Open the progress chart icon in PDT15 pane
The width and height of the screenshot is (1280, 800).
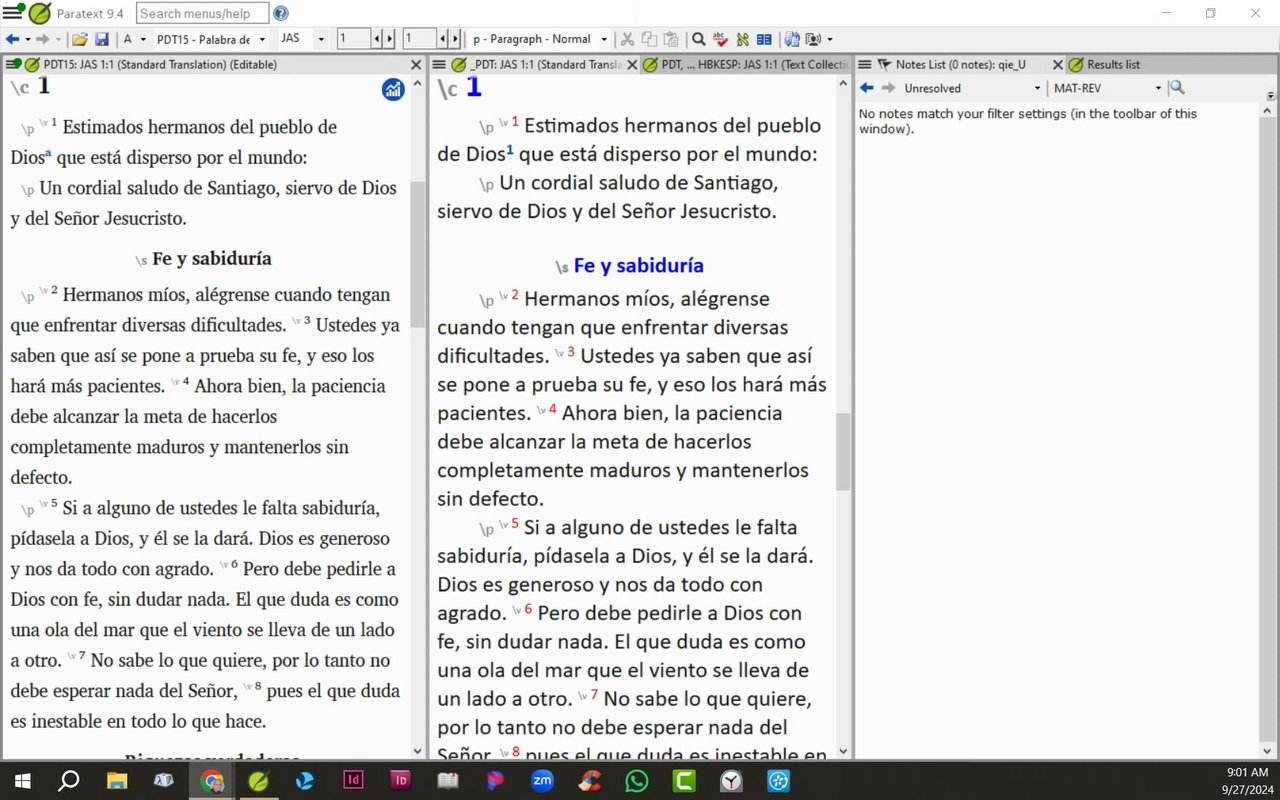coord(393,90)
